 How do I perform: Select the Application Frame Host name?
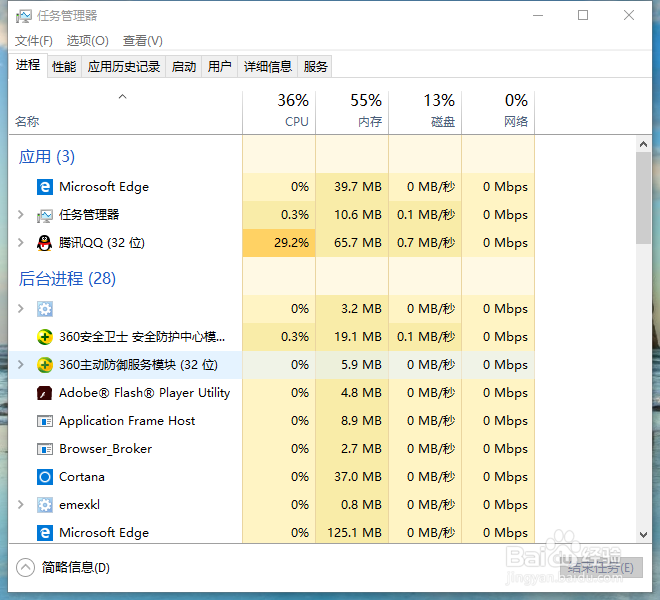click(127, 421)
